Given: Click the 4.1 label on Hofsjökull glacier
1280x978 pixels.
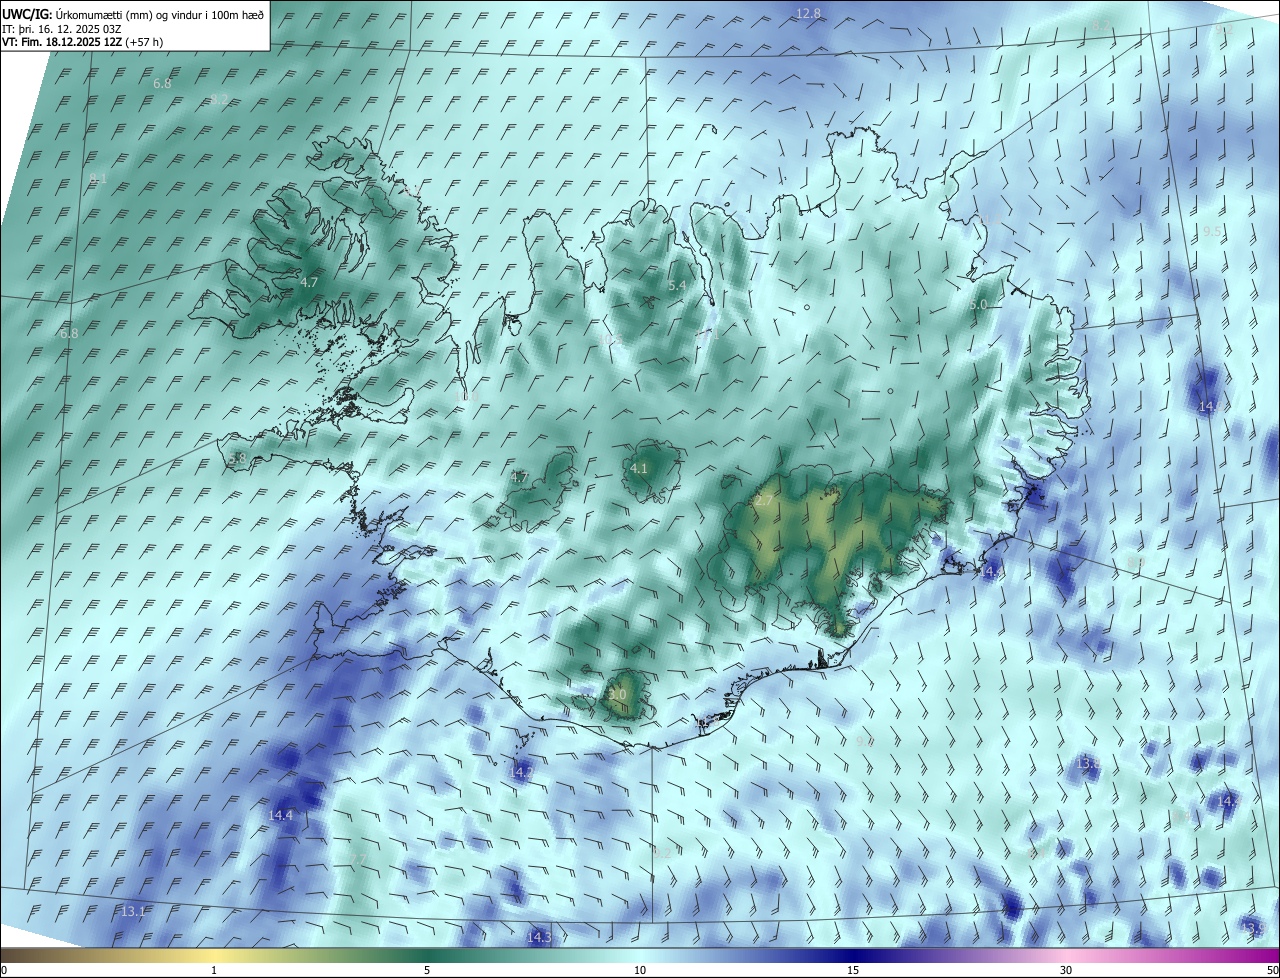Looking at the screenshot, I should [639, 468].
